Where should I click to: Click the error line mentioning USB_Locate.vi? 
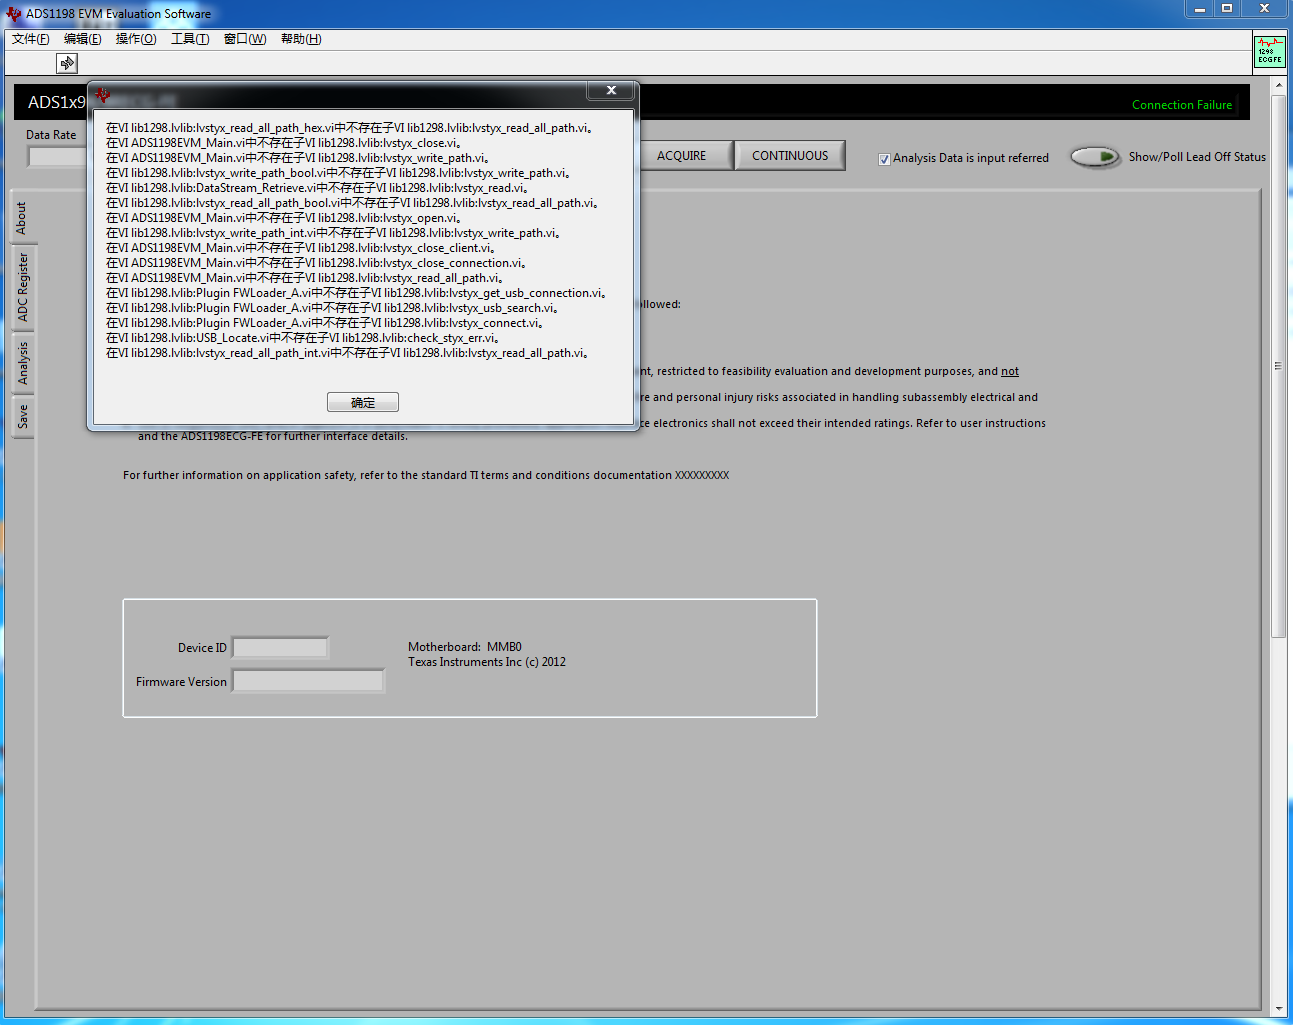pos(302,338)
